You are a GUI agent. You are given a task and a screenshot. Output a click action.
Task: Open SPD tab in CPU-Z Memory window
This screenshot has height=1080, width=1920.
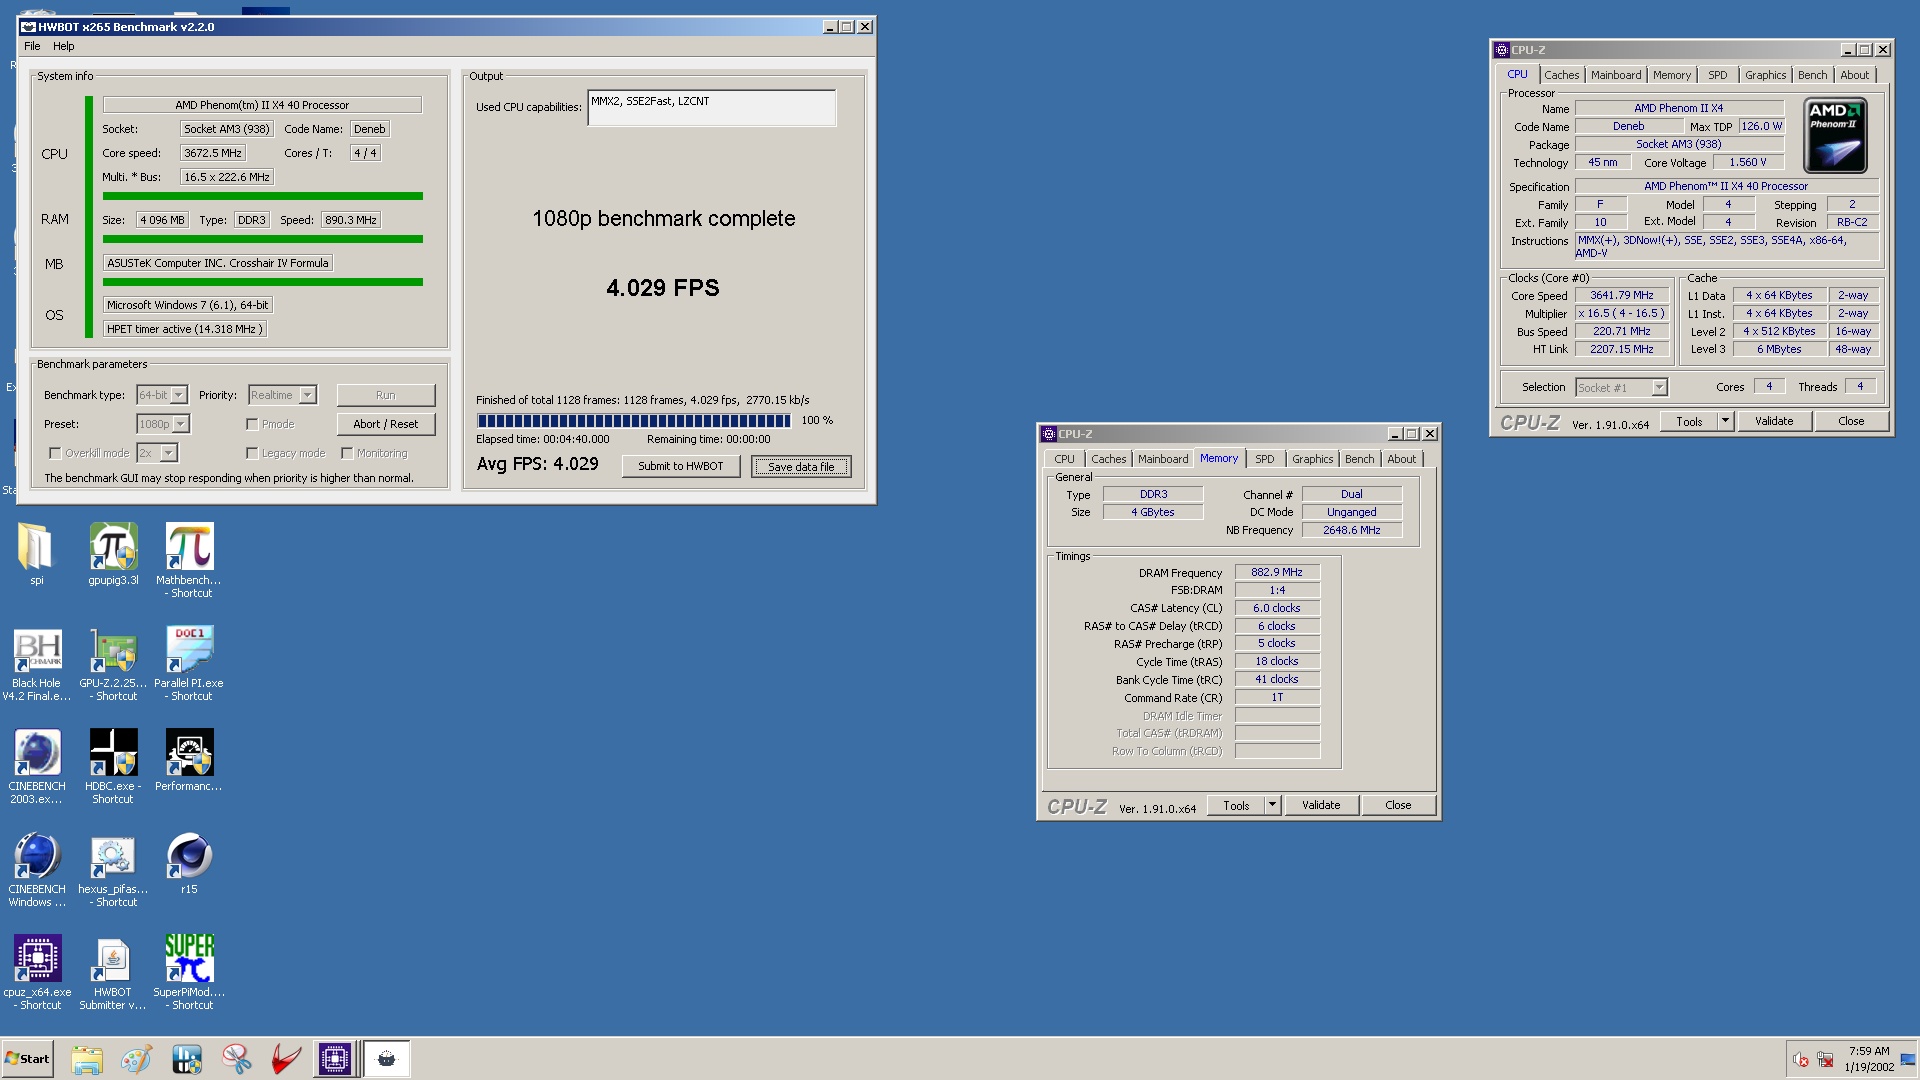pos(1264,459)
